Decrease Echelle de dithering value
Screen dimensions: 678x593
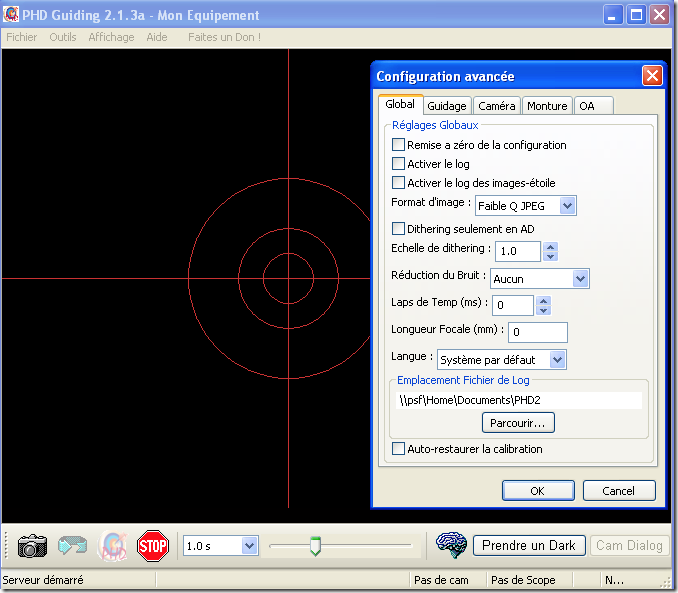[550, 256]
